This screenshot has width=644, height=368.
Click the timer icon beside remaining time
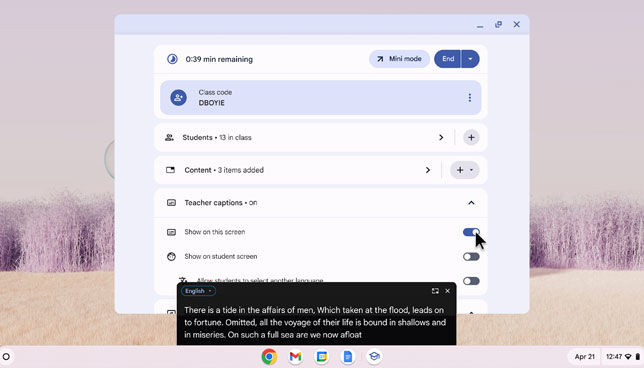[172, 59]
